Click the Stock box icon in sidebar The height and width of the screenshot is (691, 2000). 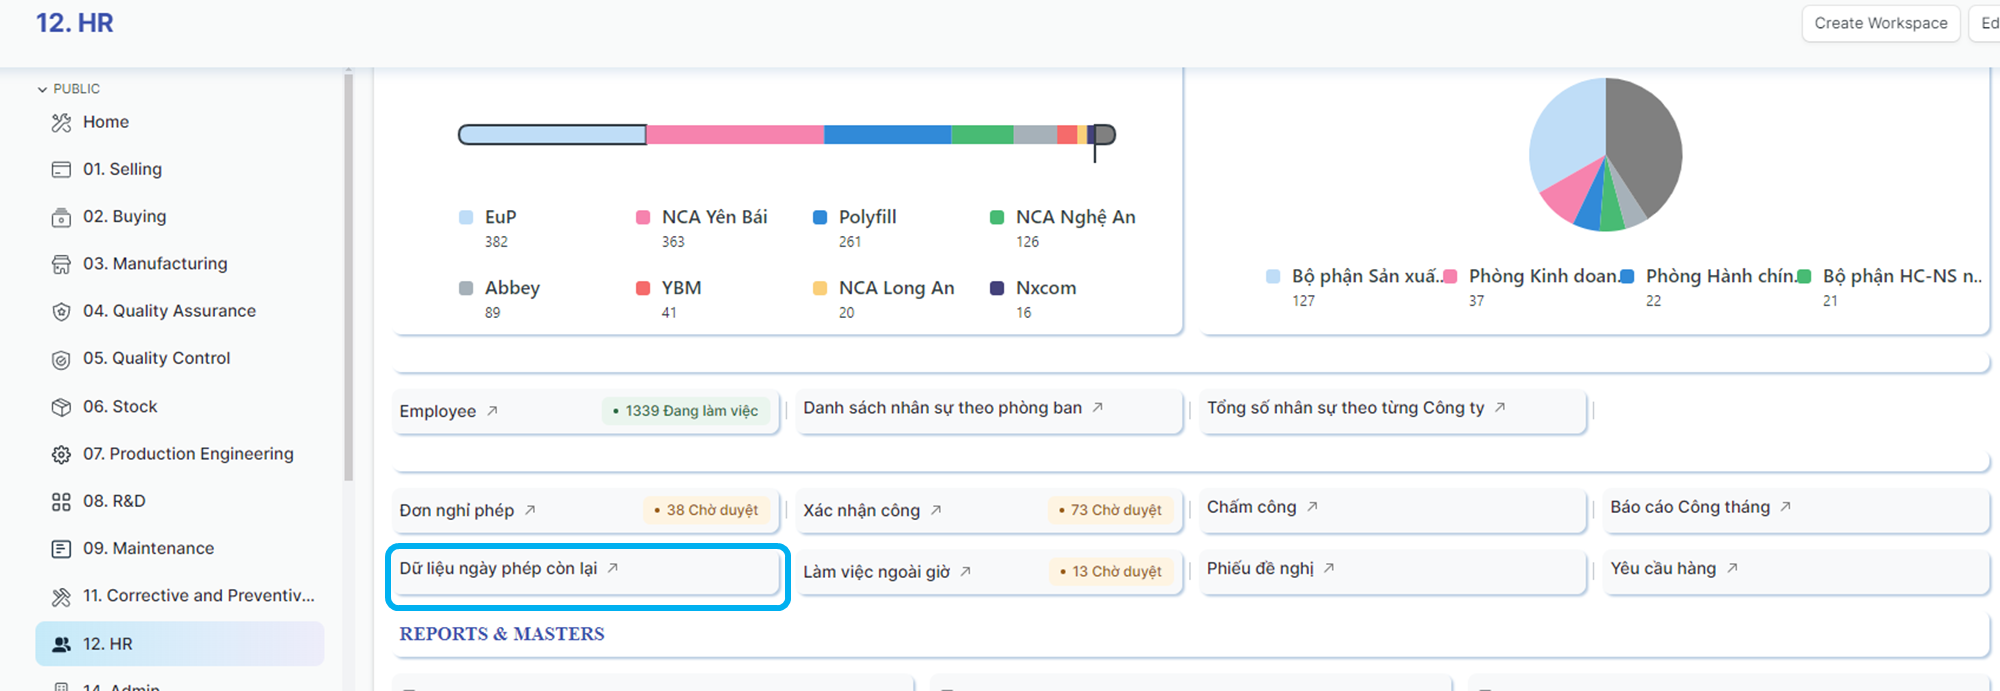coord(61,407)
